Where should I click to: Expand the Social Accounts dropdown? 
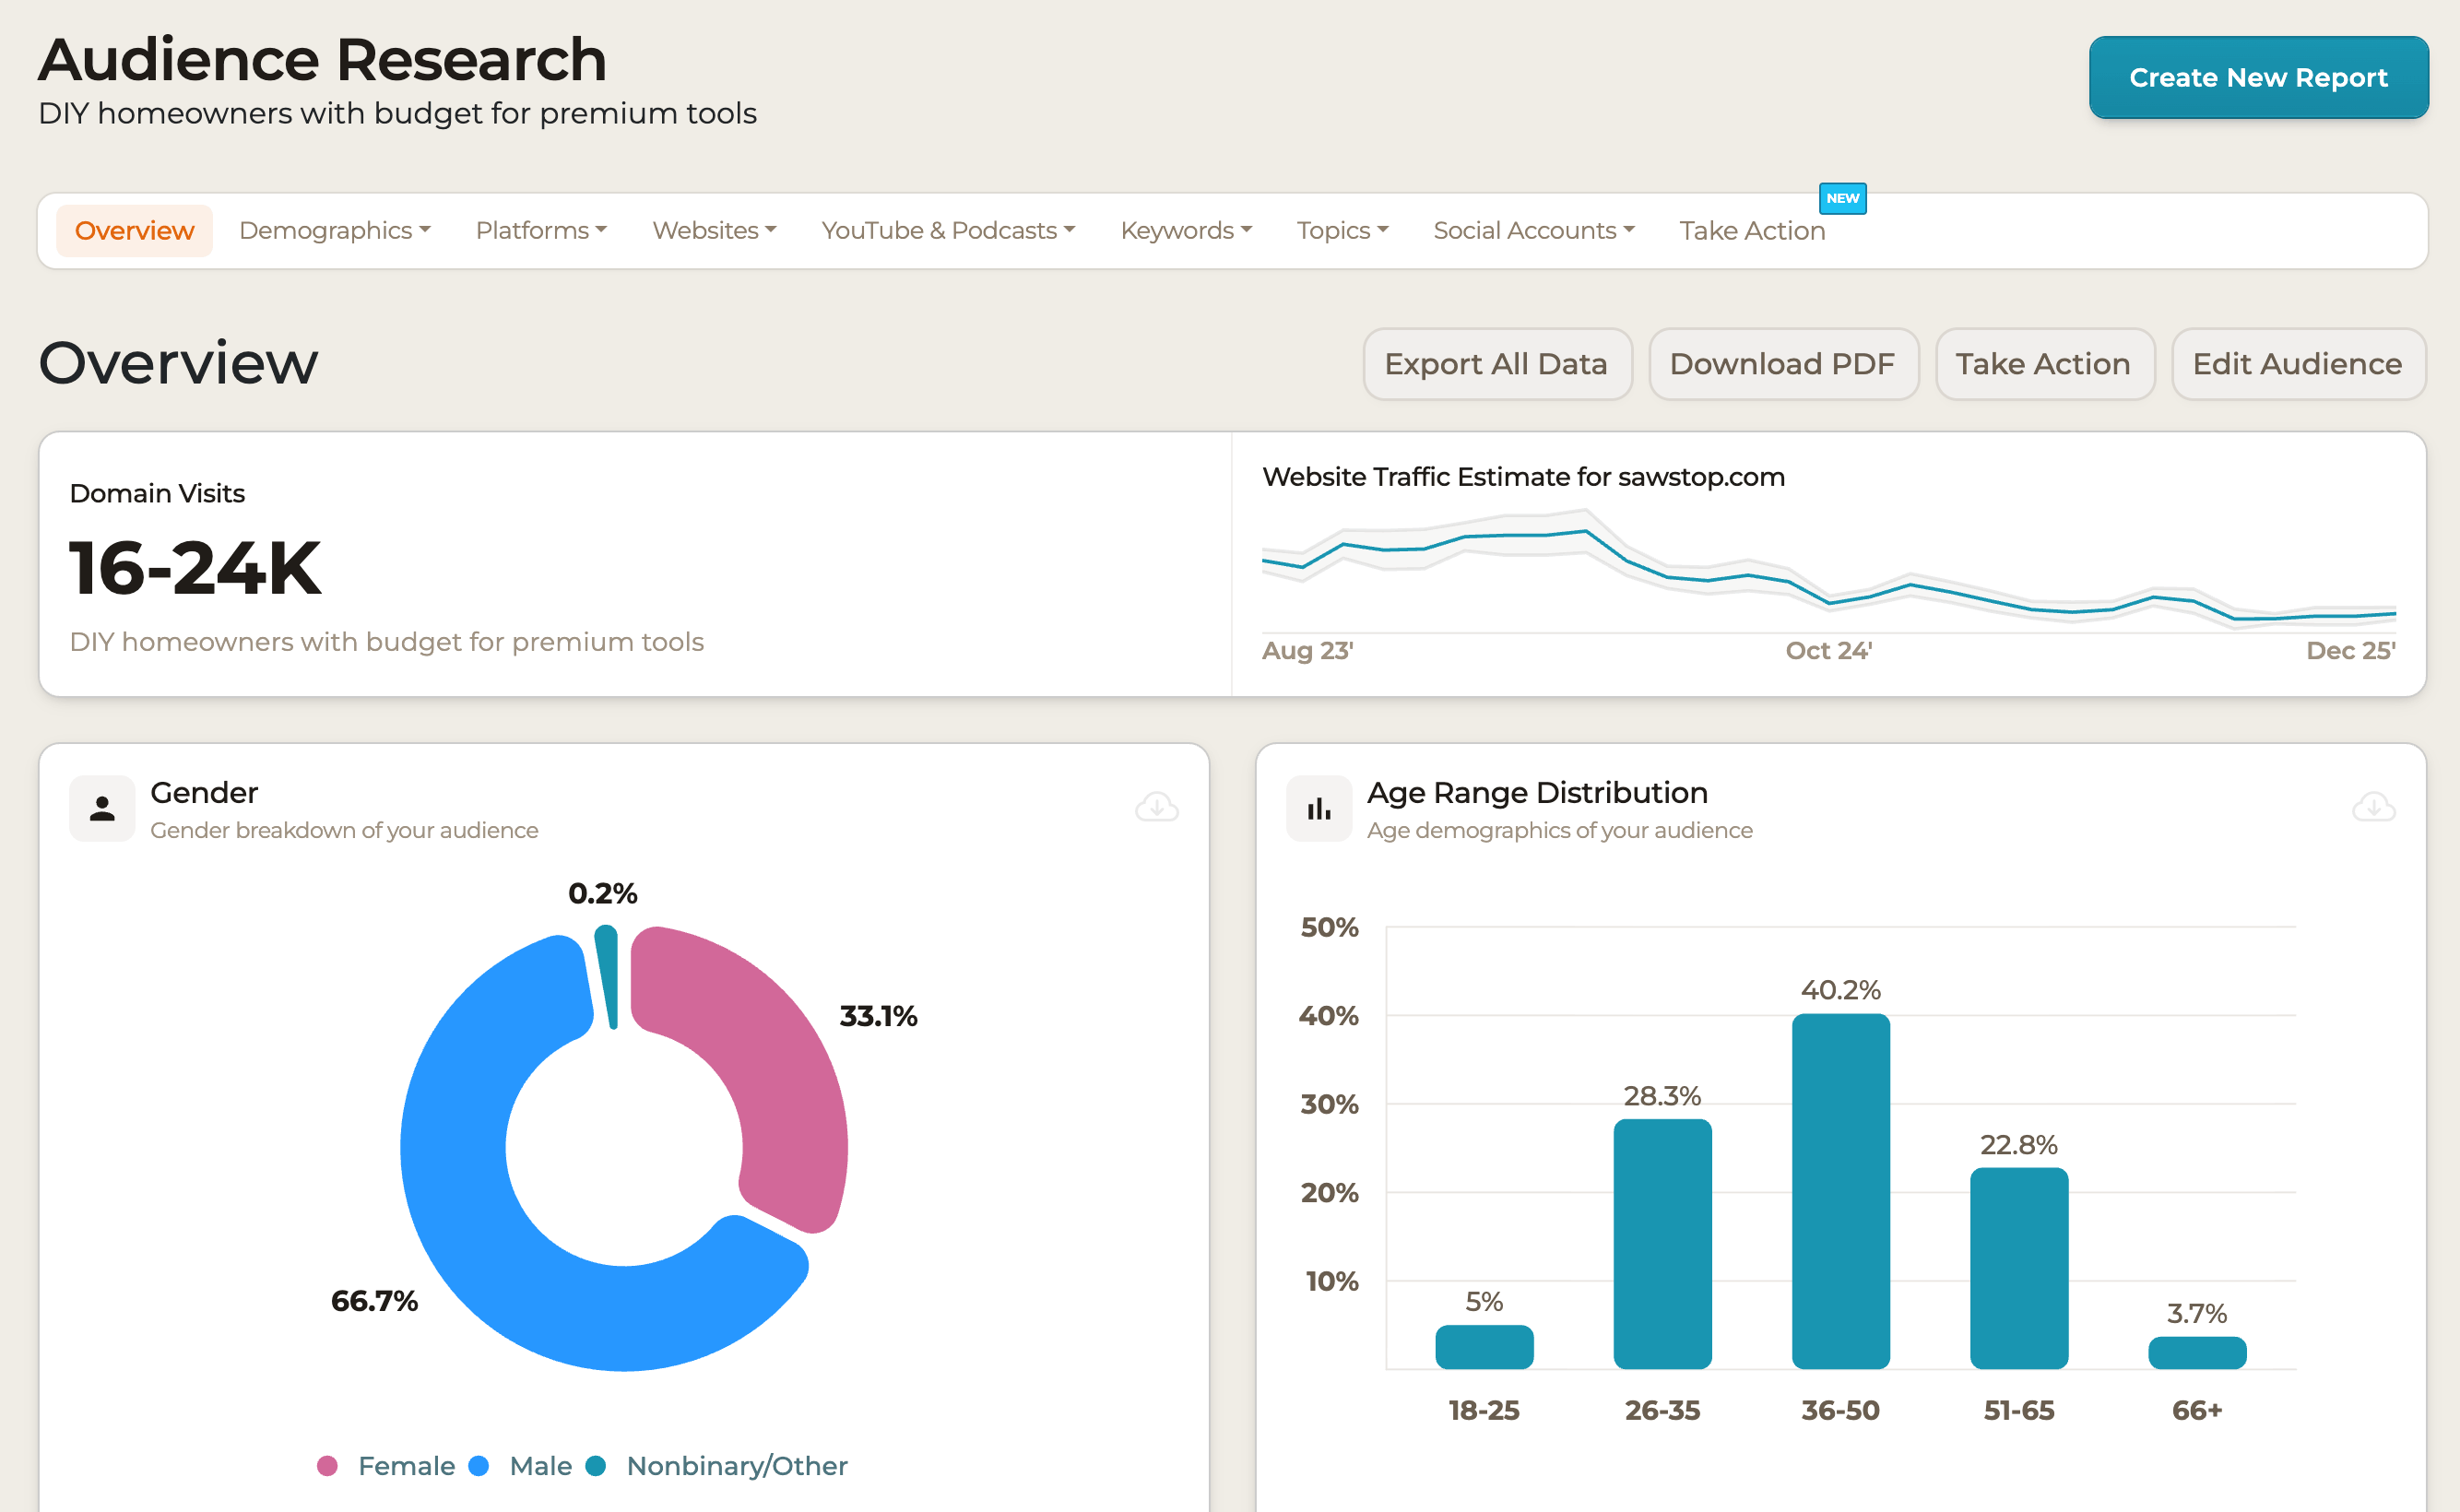tap(1533, 230)
